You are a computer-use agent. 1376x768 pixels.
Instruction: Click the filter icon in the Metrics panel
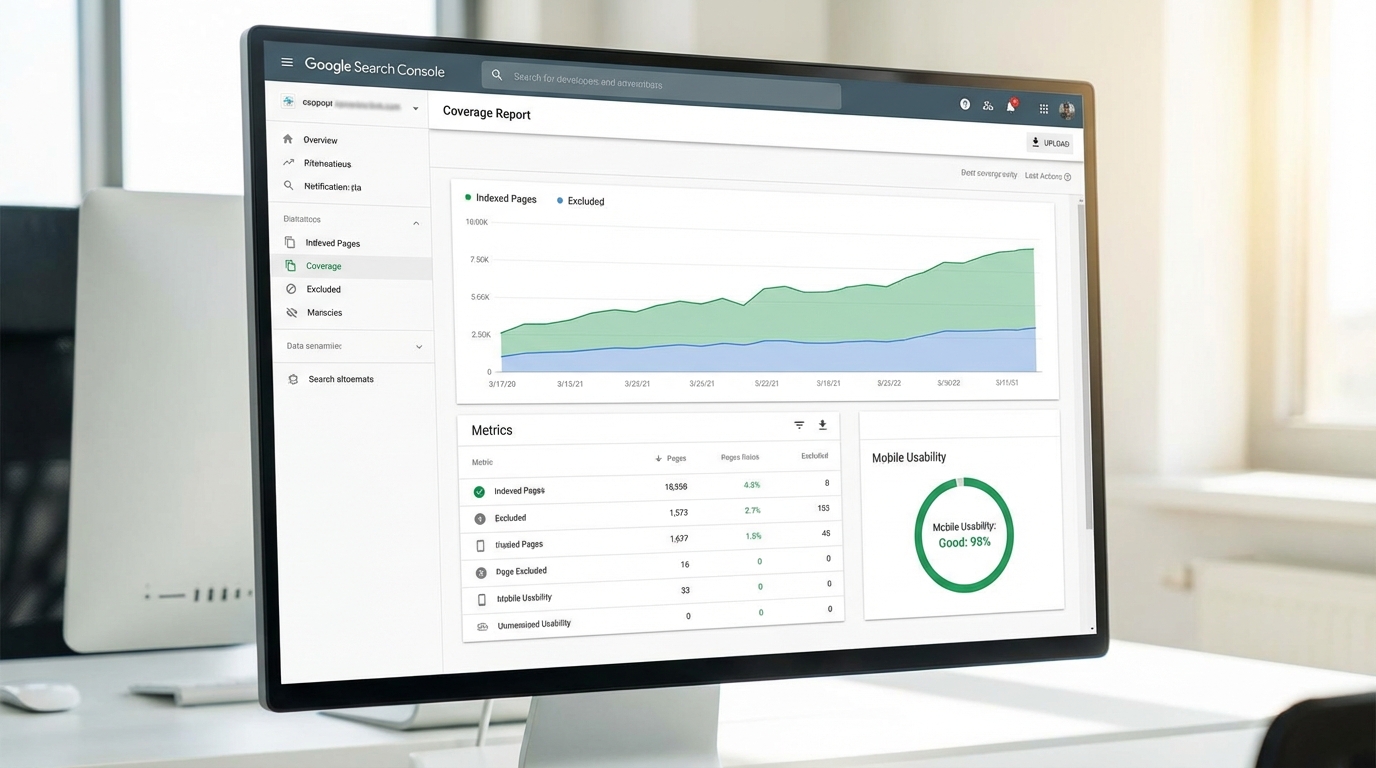pyautogui.click(x=799, y=425)
